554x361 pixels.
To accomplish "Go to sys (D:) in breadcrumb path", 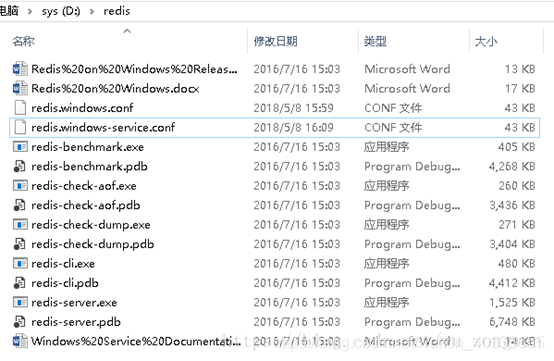I will [x=61, y=11].
